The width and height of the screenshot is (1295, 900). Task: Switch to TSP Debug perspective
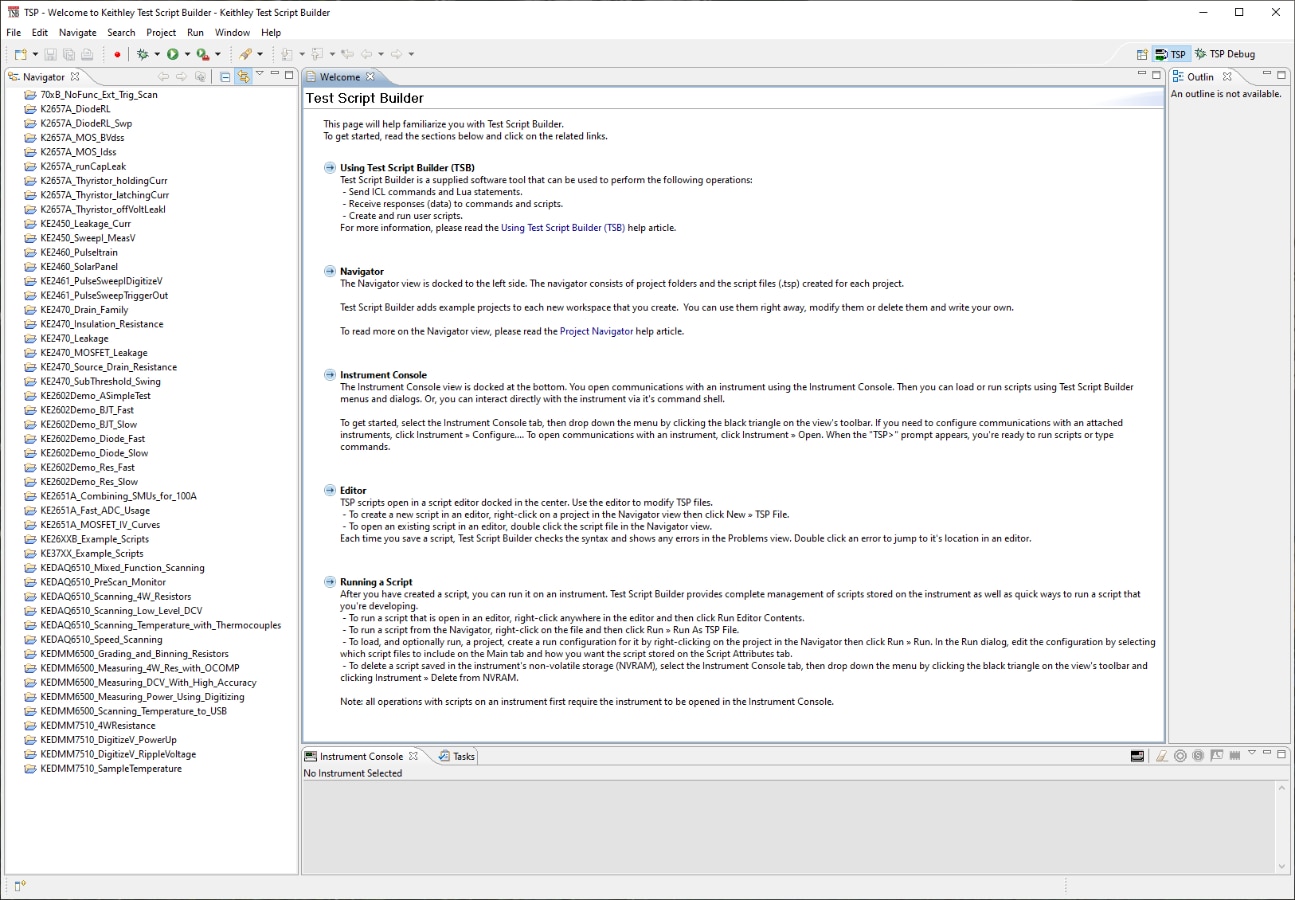click(x=1224, y=54)
